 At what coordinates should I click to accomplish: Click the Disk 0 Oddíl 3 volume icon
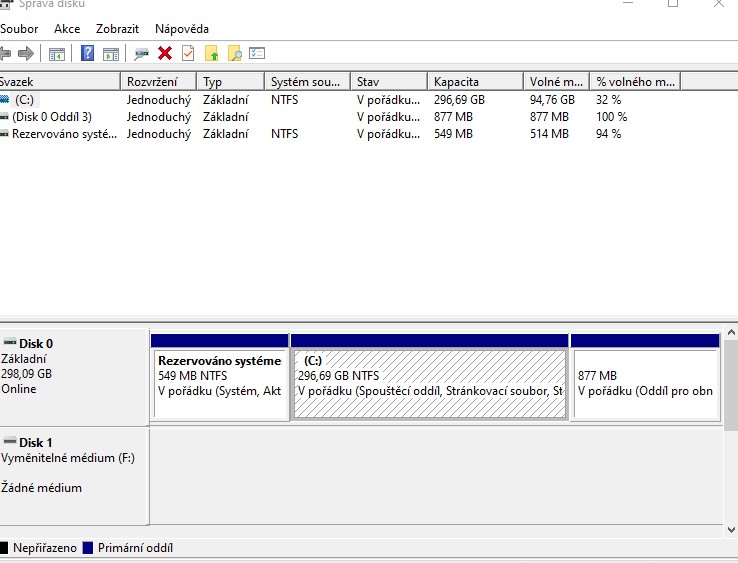(4, 117)
